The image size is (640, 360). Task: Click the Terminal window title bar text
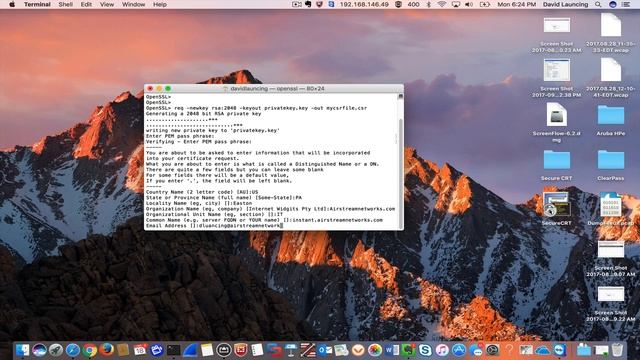[x=277, y=88]
